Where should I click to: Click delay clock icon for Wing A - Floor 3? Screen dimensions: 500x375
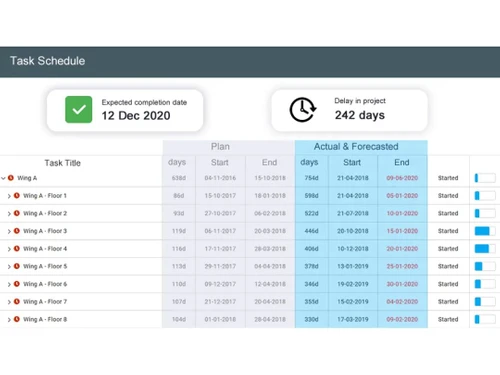tap(17, 231)
